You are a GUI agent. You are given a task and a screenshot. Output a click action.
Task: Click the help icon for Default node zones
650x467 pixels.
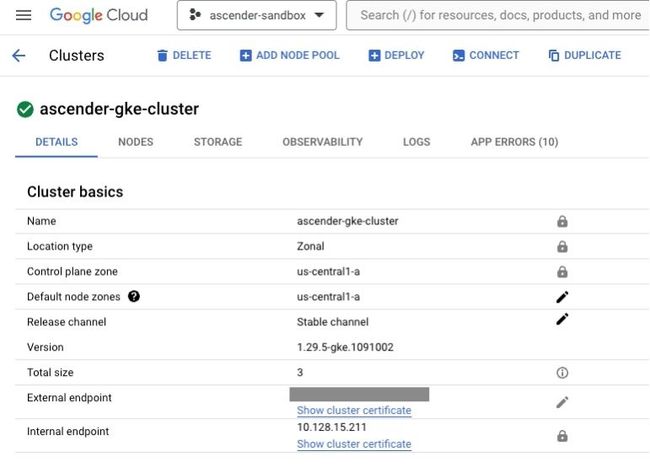click(x=133, y=296)
